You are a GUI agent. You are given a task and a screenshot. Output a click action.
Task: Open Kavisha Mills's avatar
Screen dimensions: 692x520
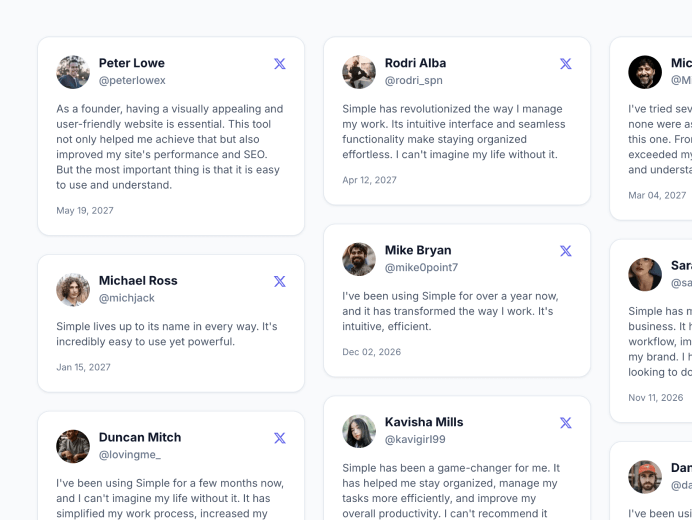click(359, 431)
